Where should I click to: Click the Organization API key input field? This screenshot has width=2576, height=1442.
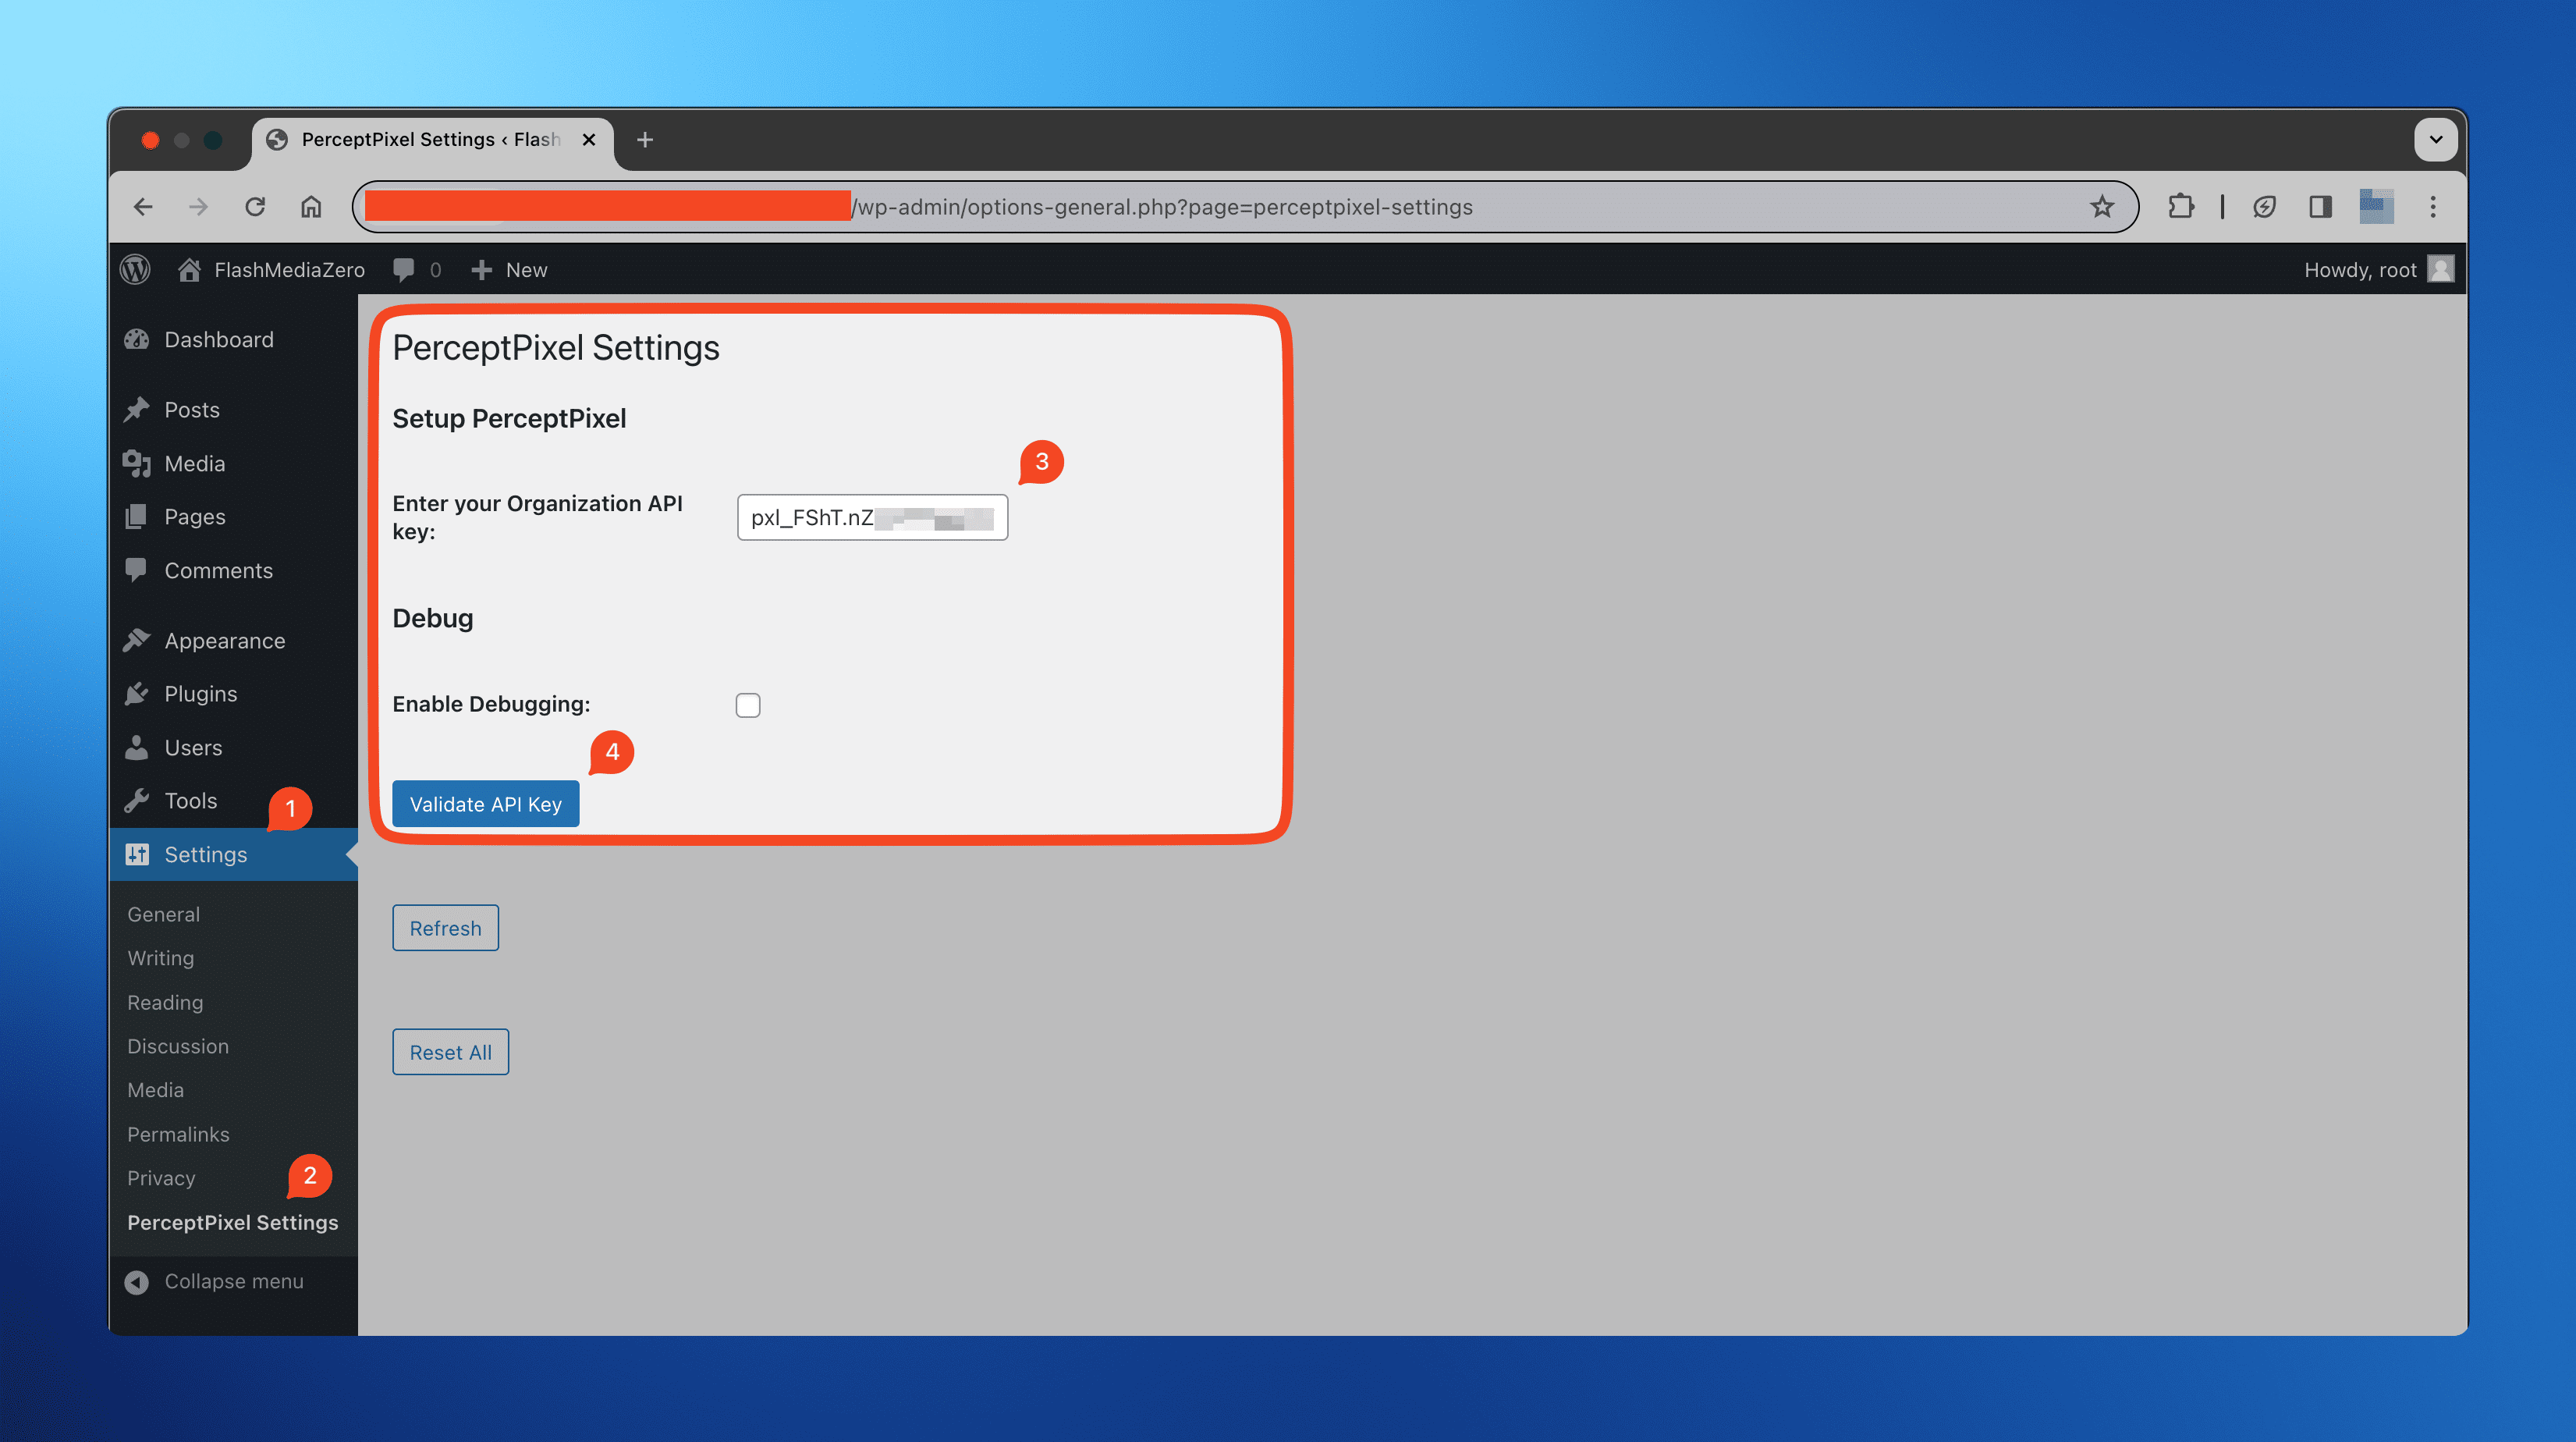tap(872, 517)
